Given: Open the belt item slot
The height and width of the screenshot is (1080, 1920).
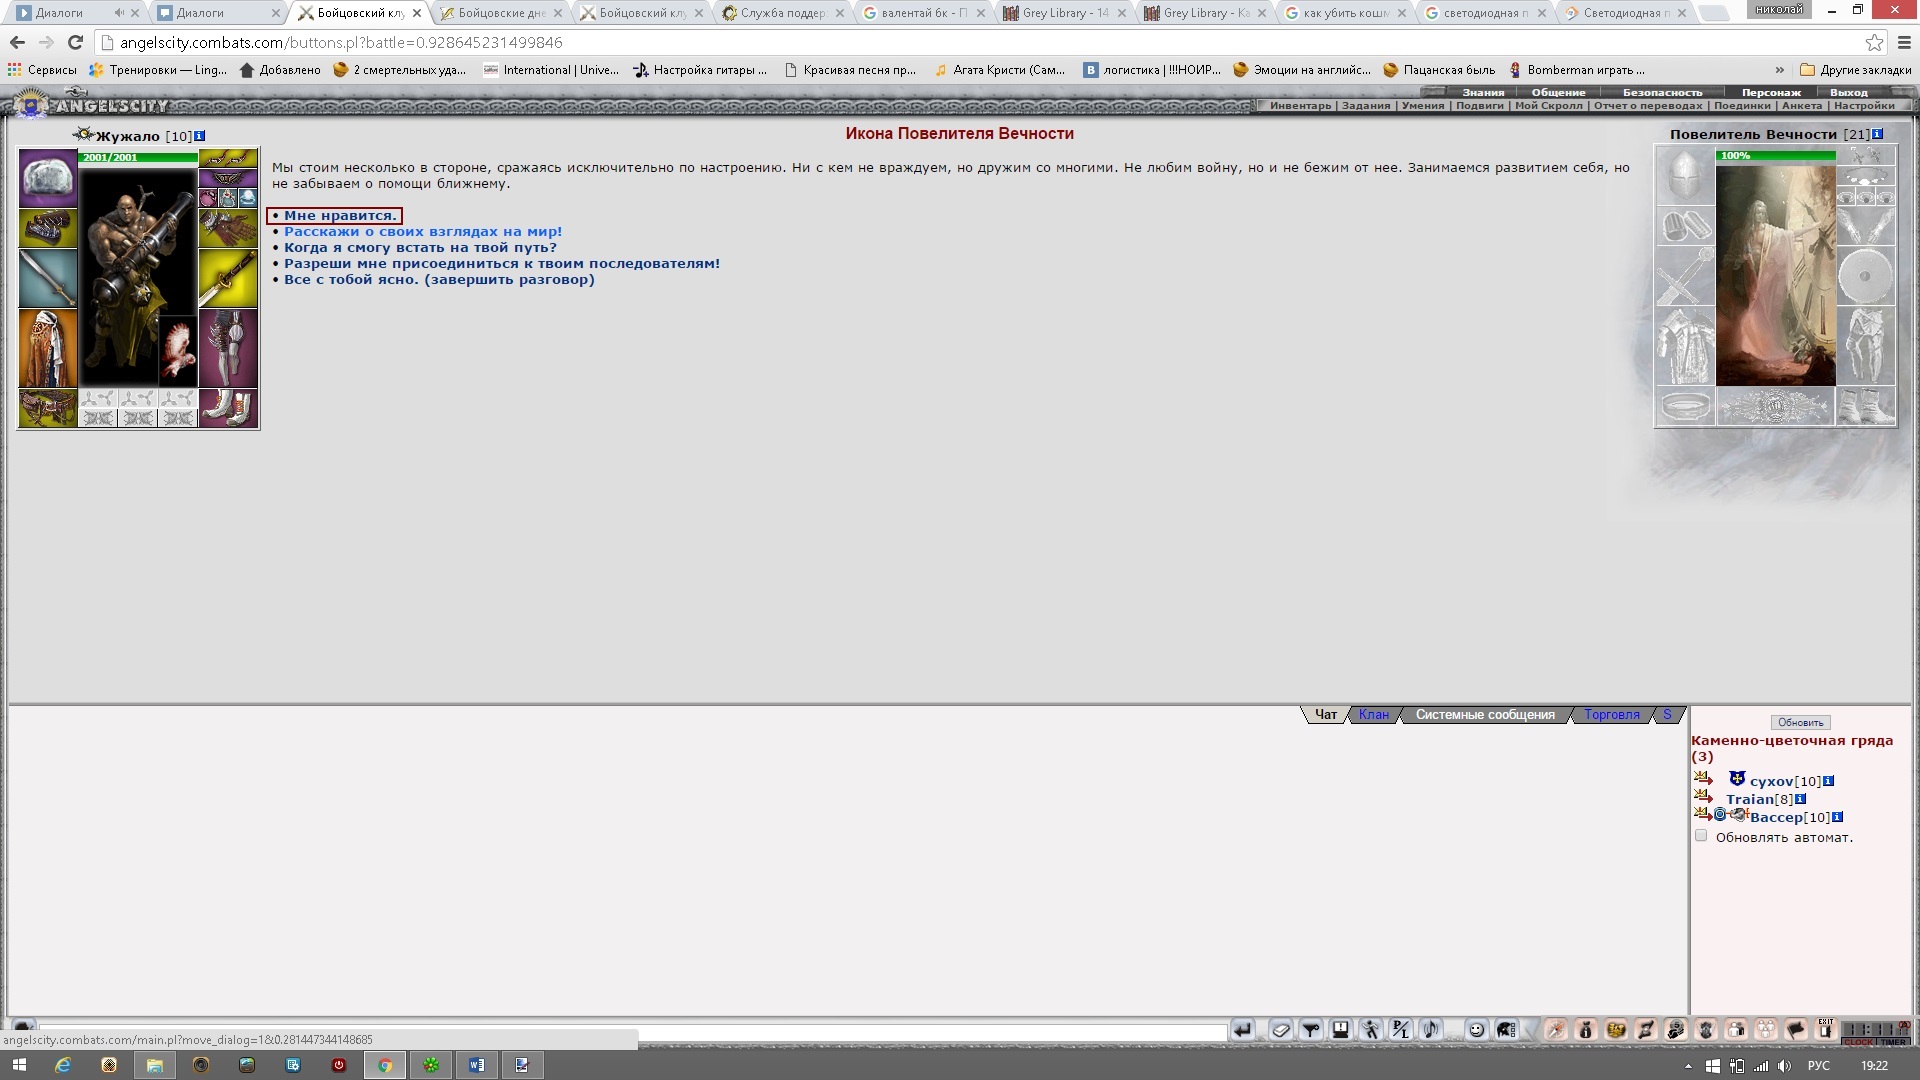Looking at the screenshot, I should tap(48, 408).
